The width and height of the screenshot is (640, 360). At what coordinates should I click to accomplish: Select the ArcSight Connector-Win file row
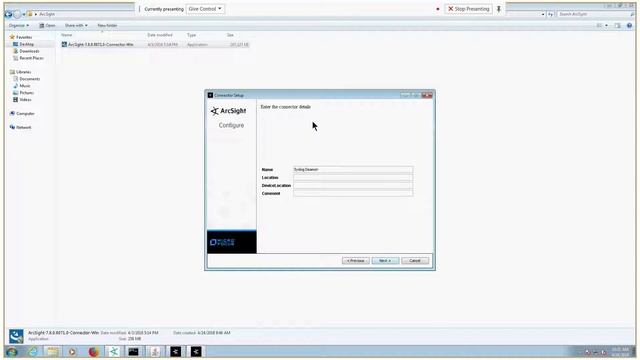tap(155, 44)
